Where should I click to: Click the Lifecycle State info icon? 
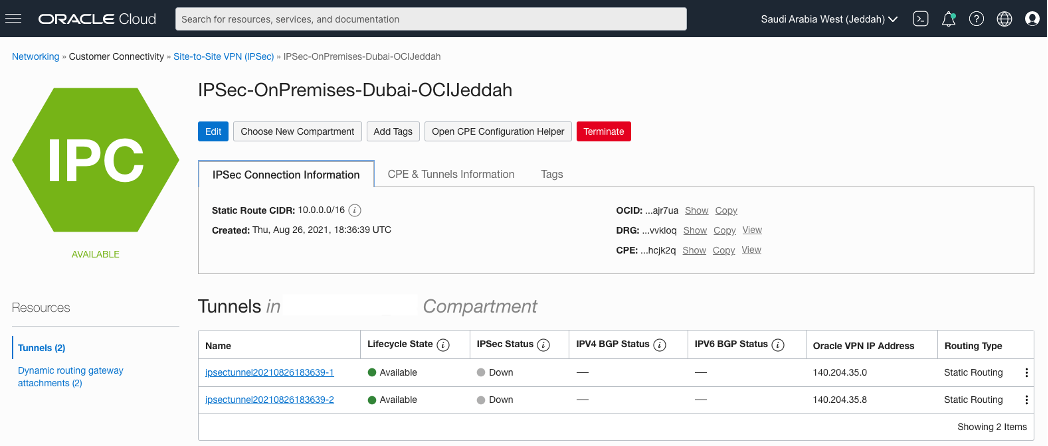tap(443, 345)
